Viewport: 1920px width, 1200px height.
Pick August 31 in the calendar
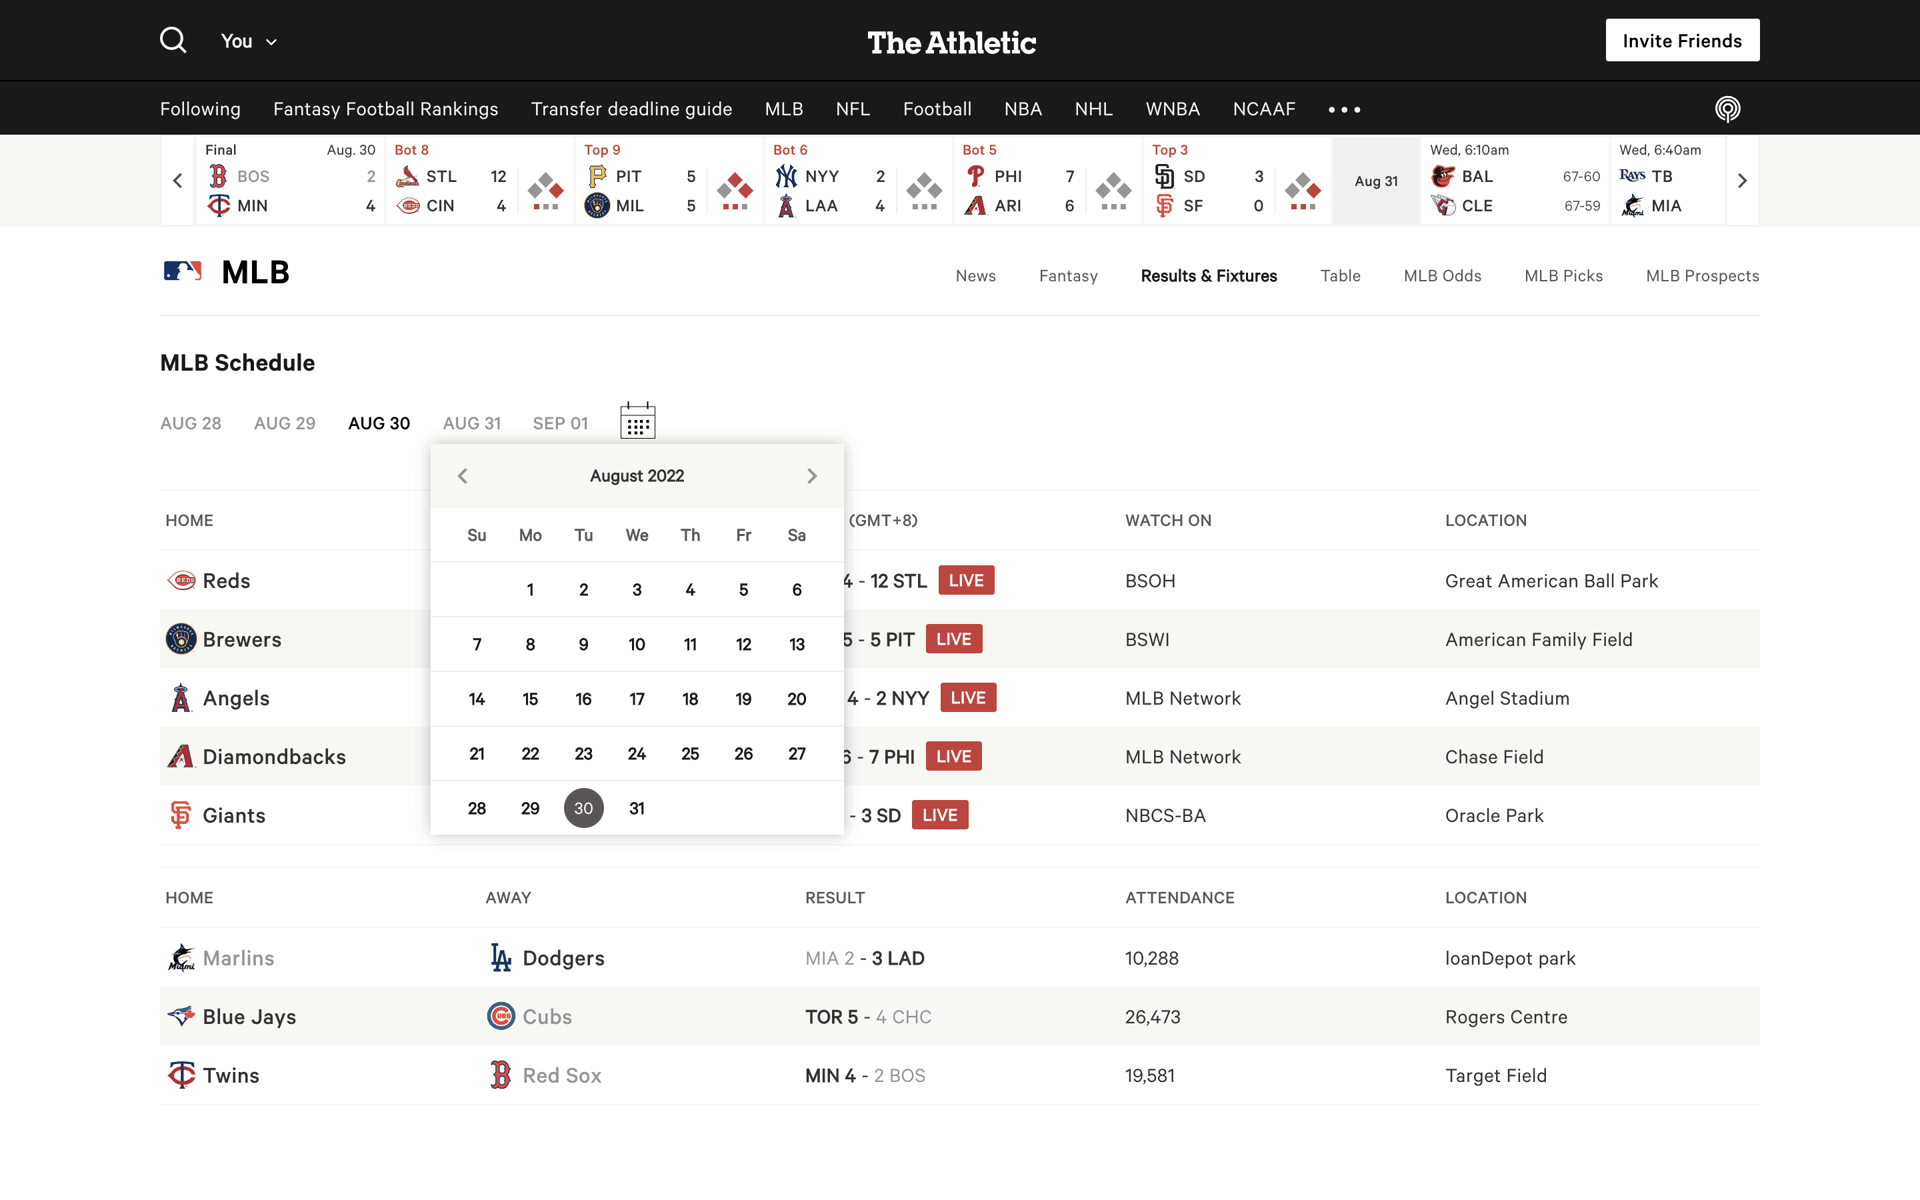[x=637, y=808]
